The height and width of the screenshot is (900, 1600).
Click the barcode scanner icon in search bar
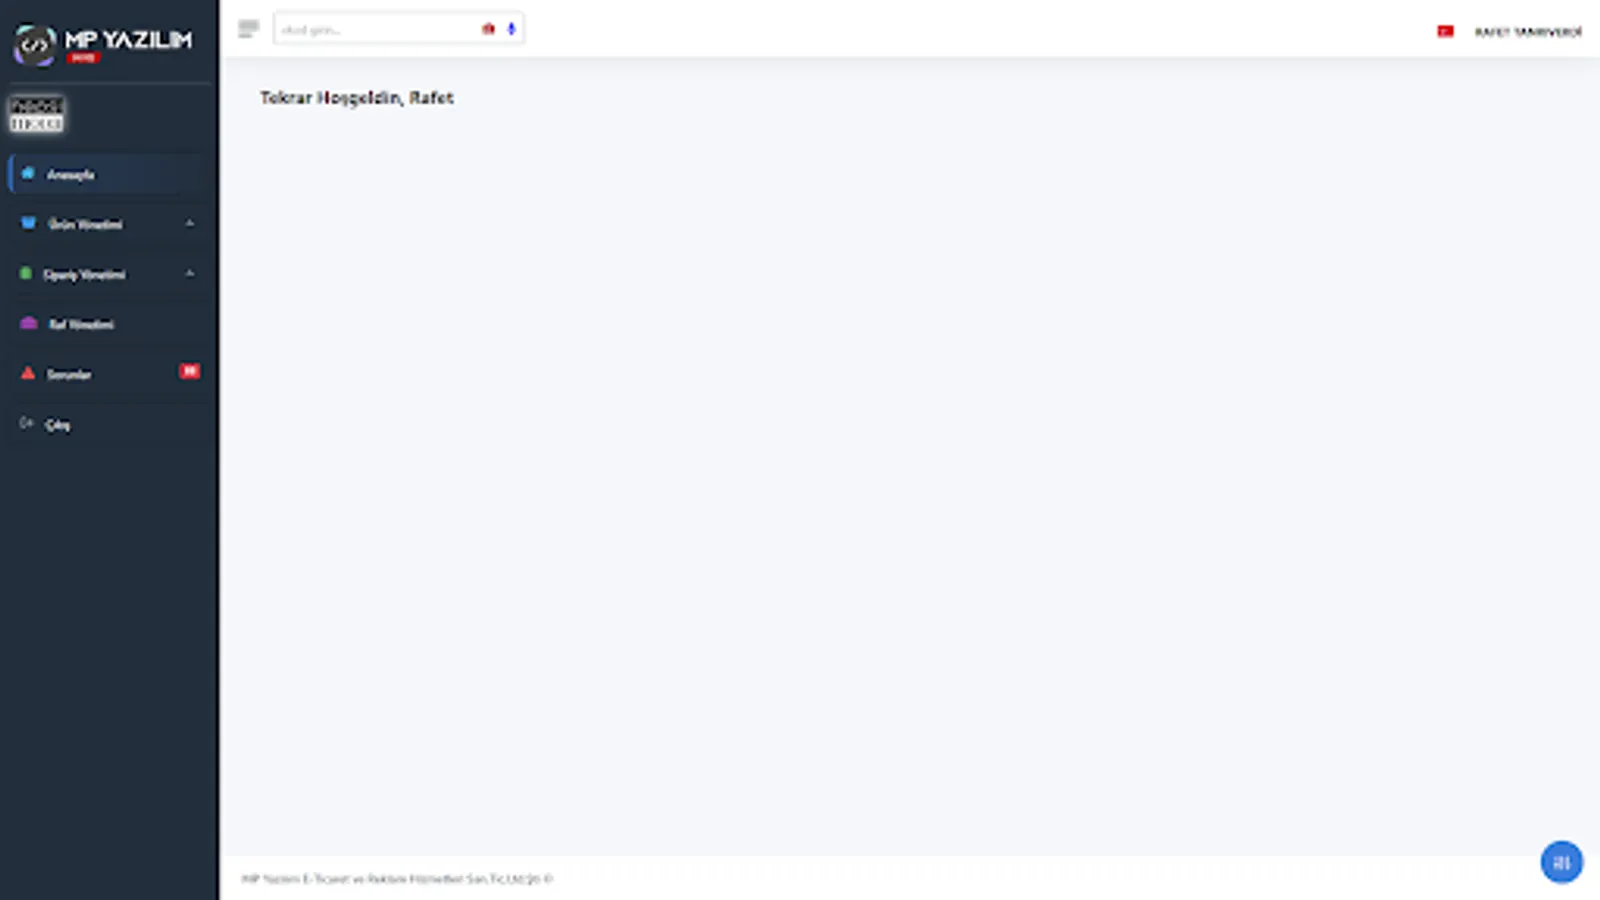point(487,28)
